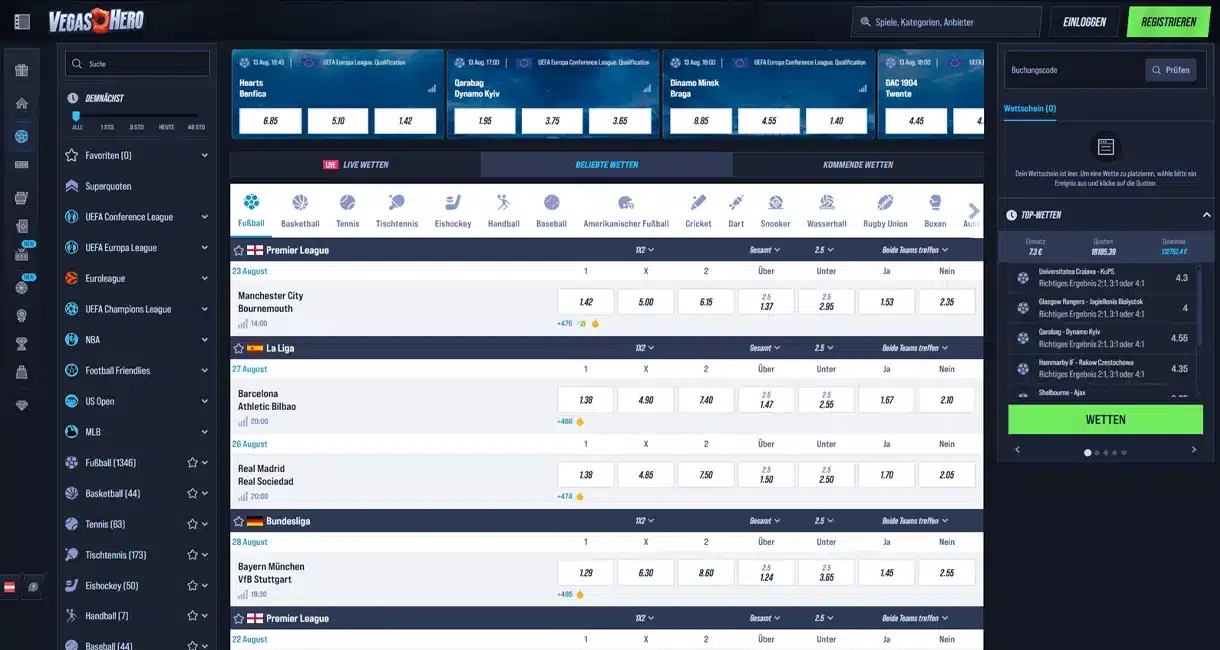Open the Gesamt dropdown in Bundesliga header
Screen dimensions: 1220x650
(765, 521)
